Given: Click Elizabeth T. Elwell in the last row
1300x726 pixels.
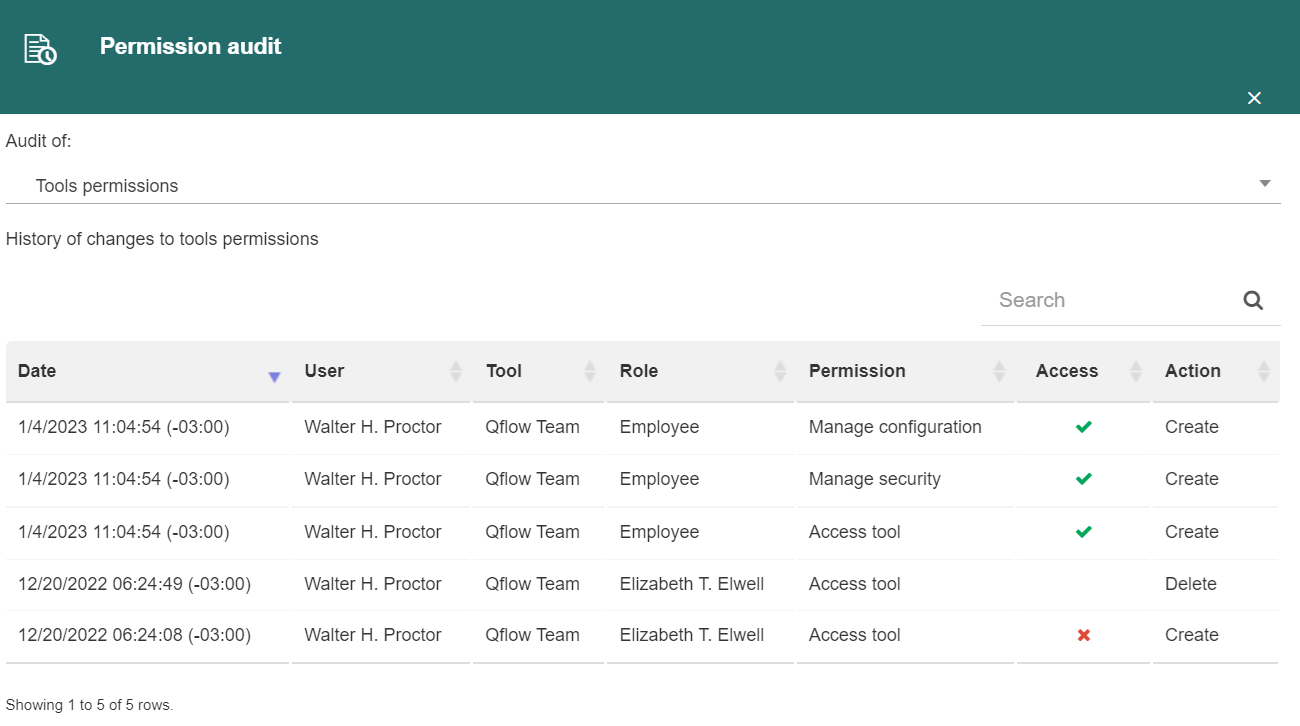Looking at the screenshot, I should pos(692,635).
